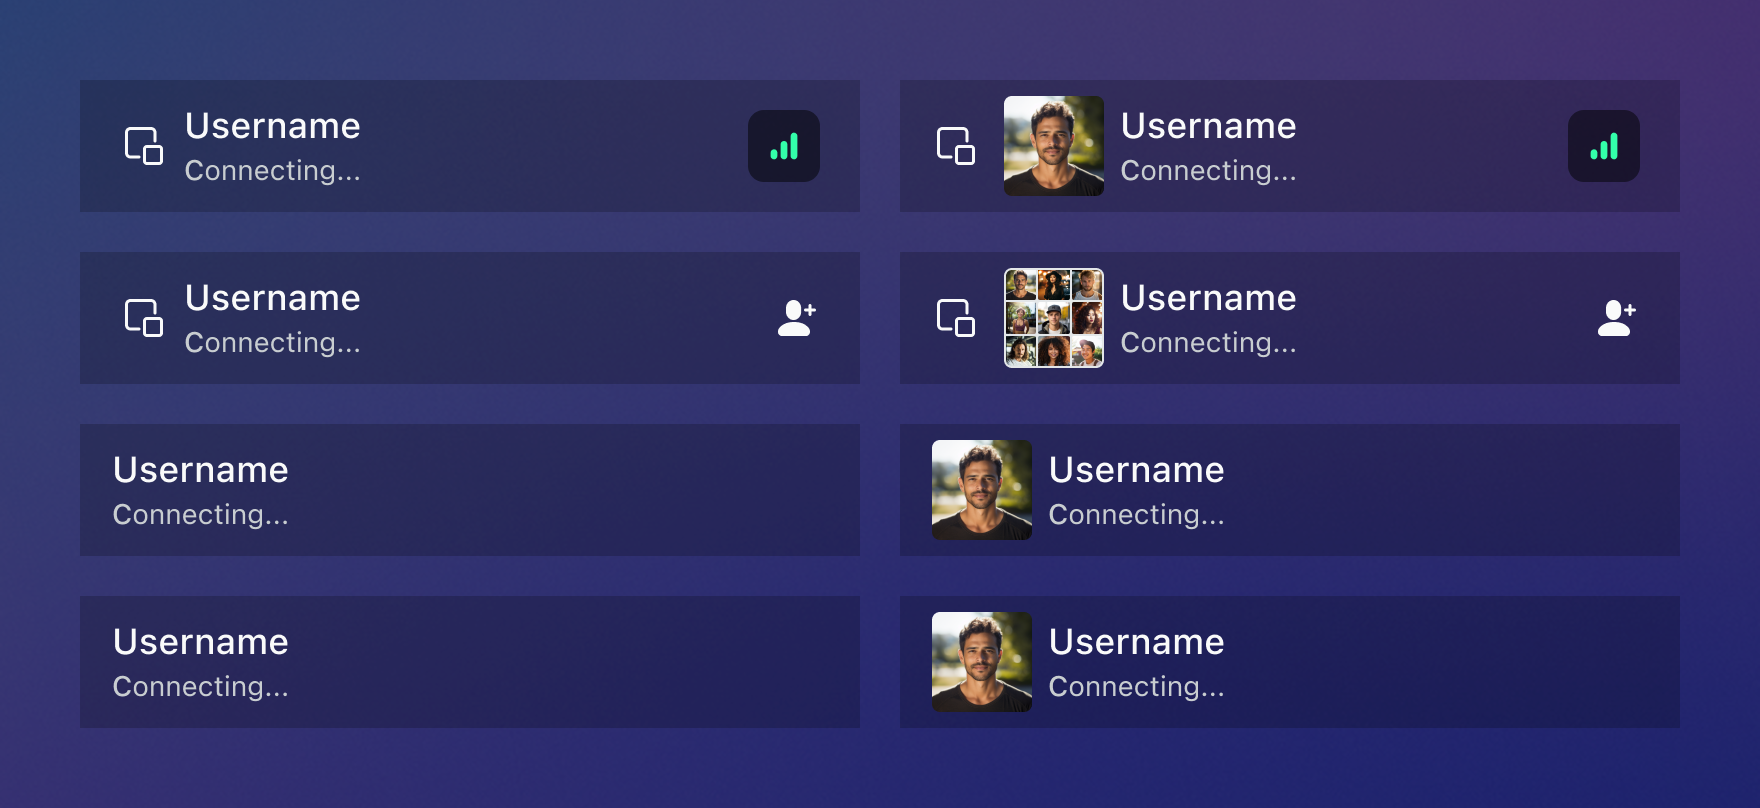The height and width of the screenshot is (808, 1760).
Task: Click Username in man's avatar card with signal button
Action: click(x=1208, y=126)
